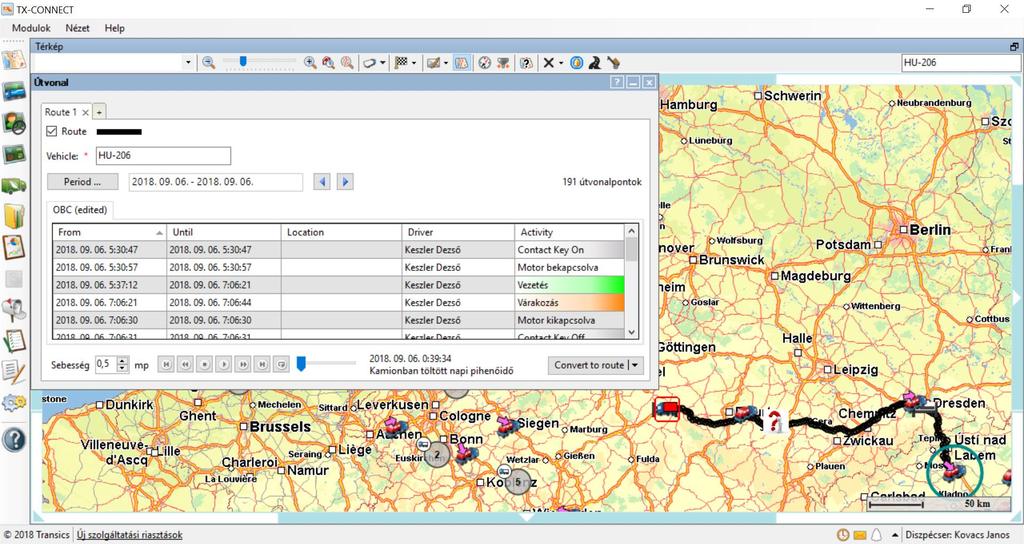Click the red truck marker on map

[667, 409]
